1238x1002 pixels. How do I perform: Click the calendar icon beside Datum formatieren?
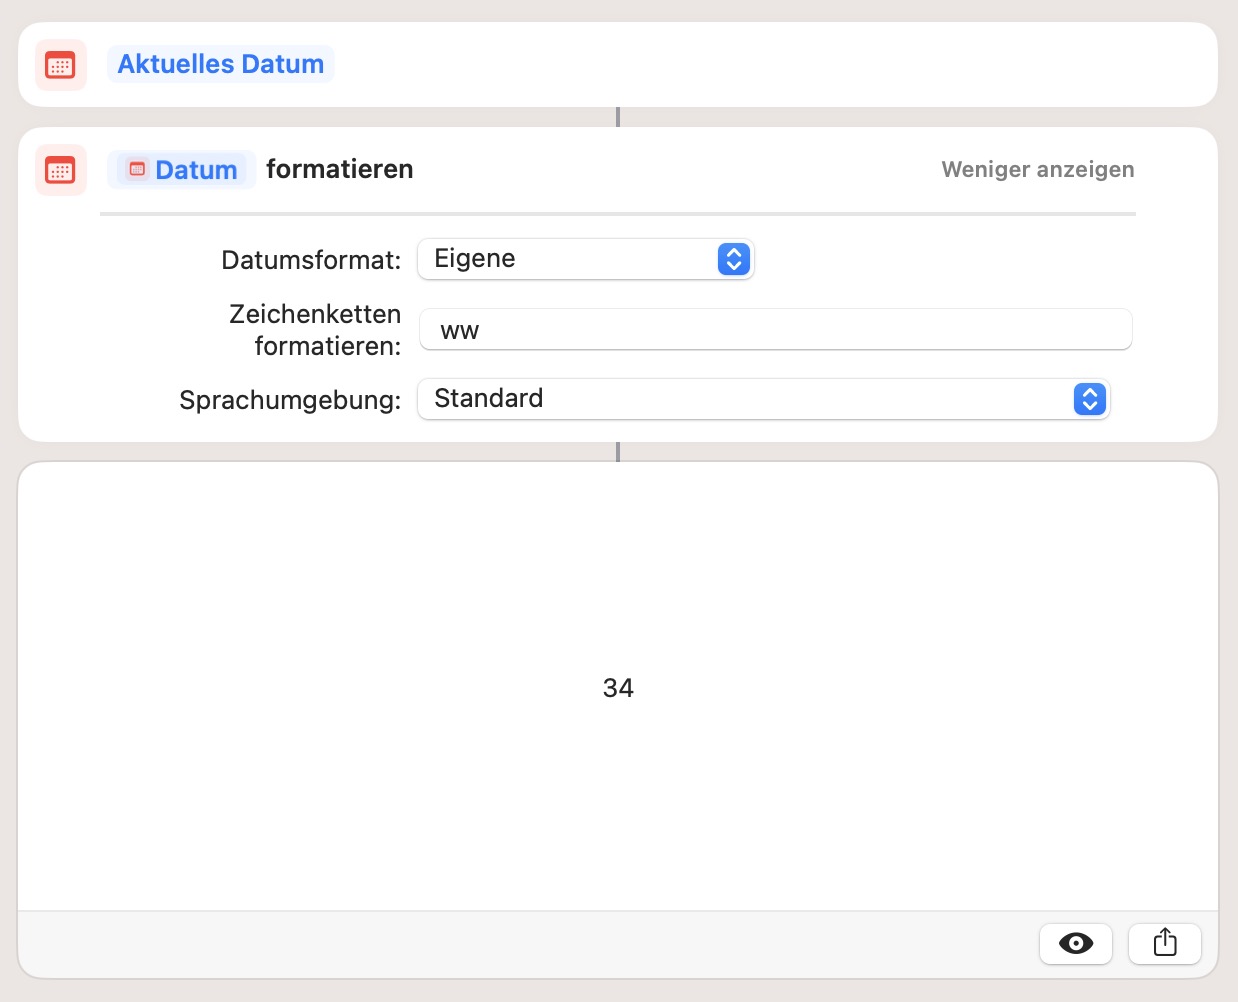click(60, 170)
